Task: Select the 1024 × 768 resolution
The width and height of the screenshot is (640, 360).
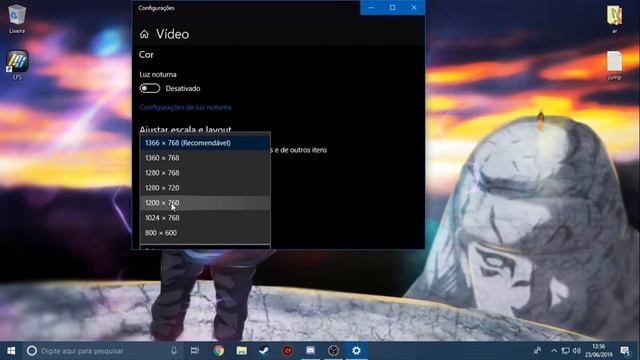Action: pos(205,218)
